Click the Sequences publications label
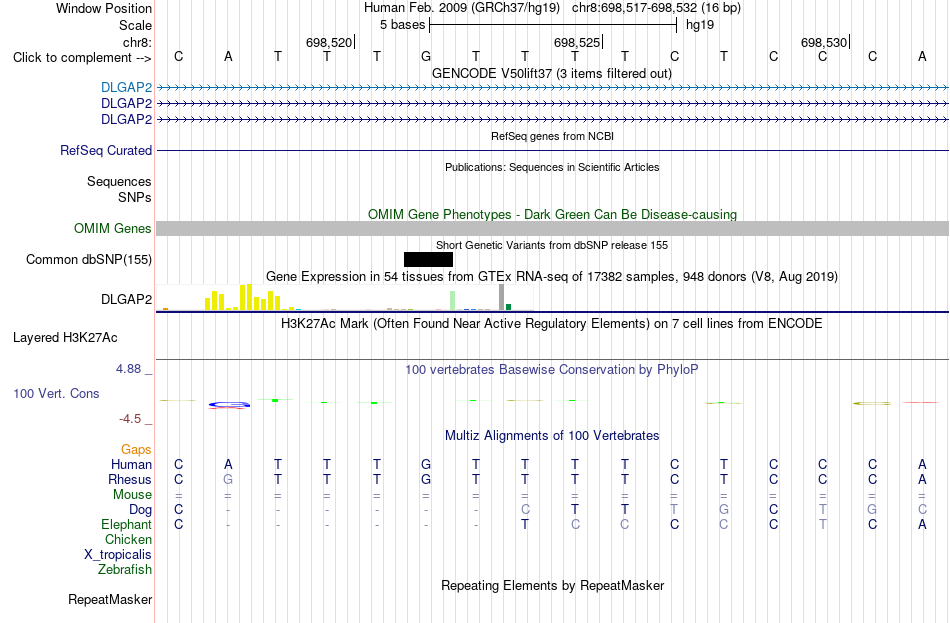Screen dimensions: 950x623 (x=119, y=181)
